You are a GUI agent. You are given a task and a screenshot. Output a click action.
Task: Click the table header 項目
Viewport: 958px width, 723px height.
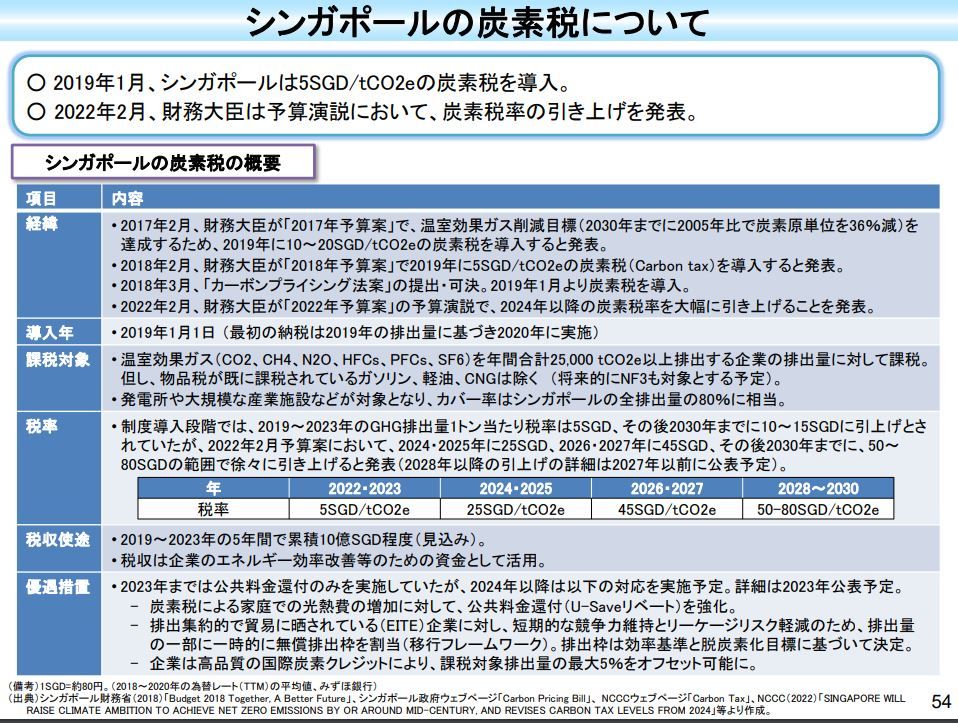point(41,198)
